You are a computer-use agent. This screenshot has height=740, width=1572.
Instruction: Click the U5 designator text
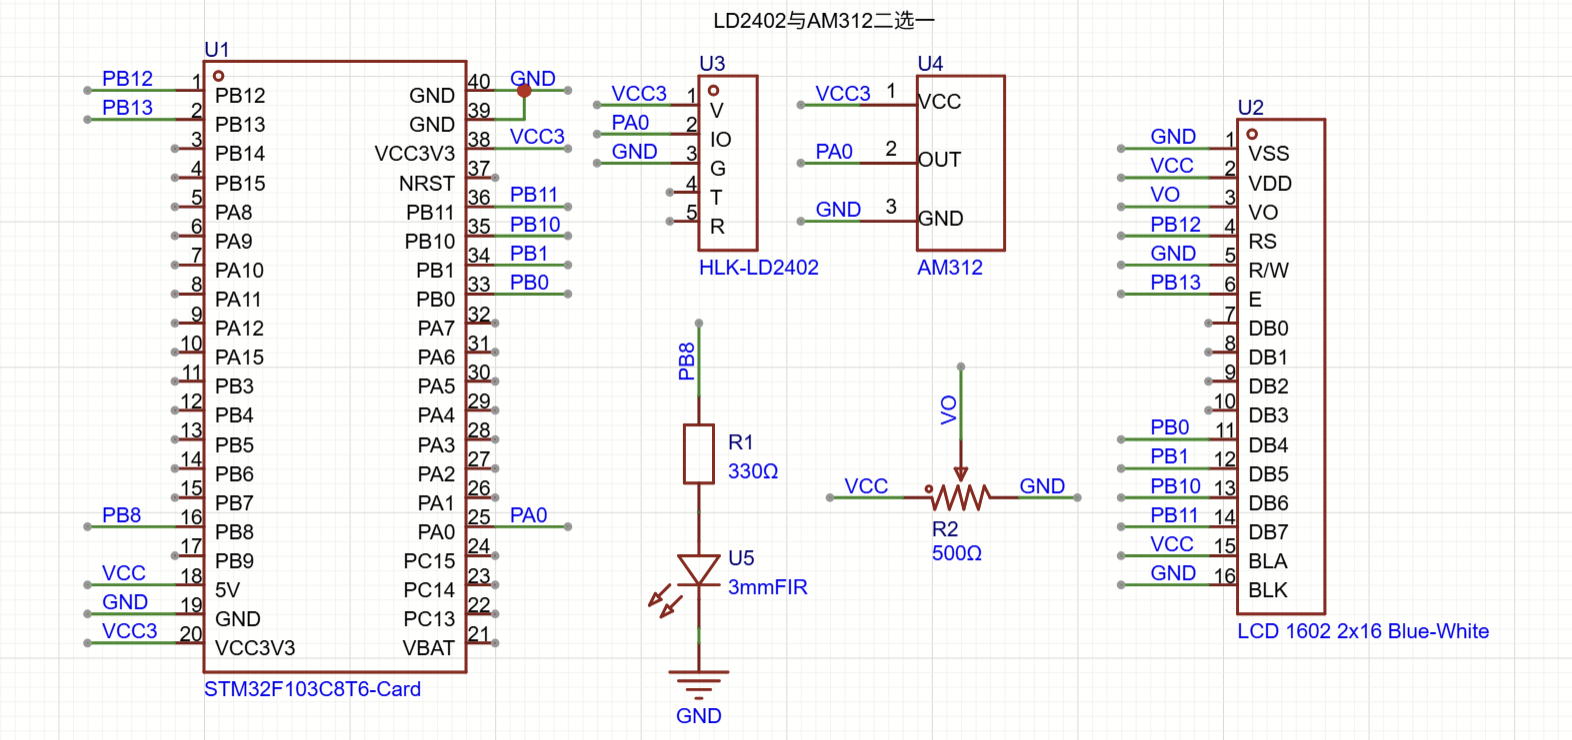pyautogui.click(x=741, y=558)
